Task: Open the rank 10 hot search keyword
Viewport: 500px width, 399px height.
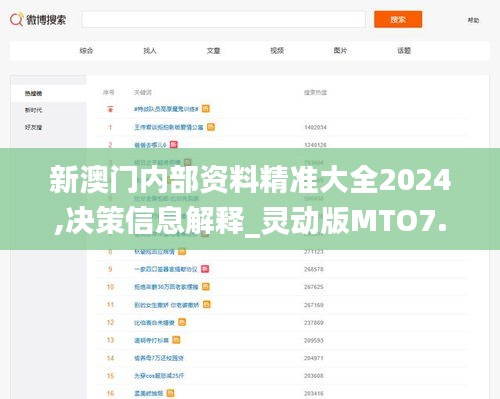Action: point(166,287)
